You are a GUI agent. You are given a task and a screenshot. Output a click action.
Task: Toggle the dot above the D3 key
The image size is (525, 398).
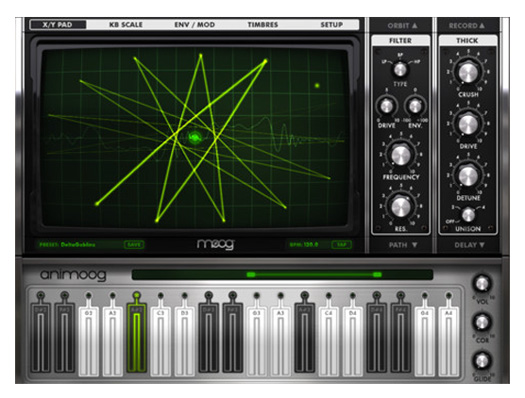(x=184, y=296)
